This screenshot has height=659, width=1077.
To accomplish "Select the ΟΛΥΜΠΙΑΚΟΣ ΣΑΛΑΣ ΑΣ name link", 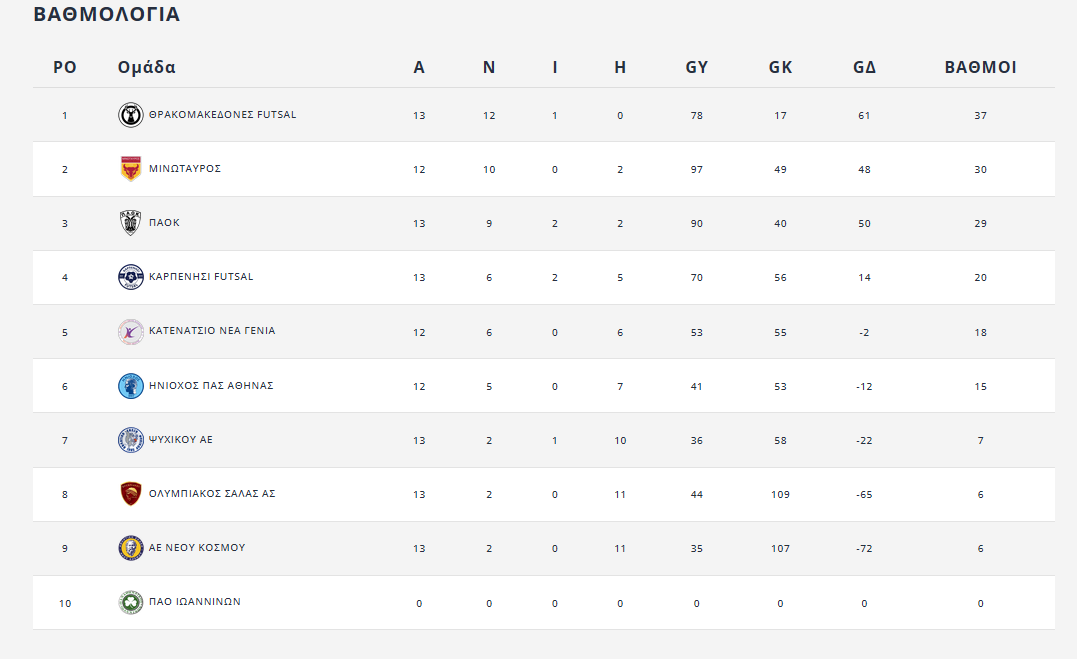I will pyautogui.click(x=212, y=494).
